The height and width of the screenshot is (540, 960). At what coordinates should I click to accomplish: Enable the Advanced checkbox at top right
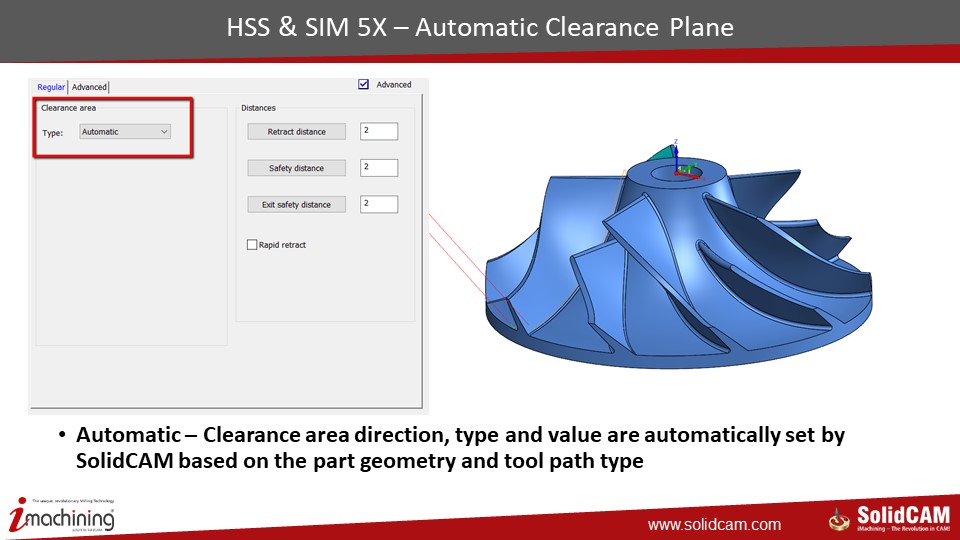[364, 85]
